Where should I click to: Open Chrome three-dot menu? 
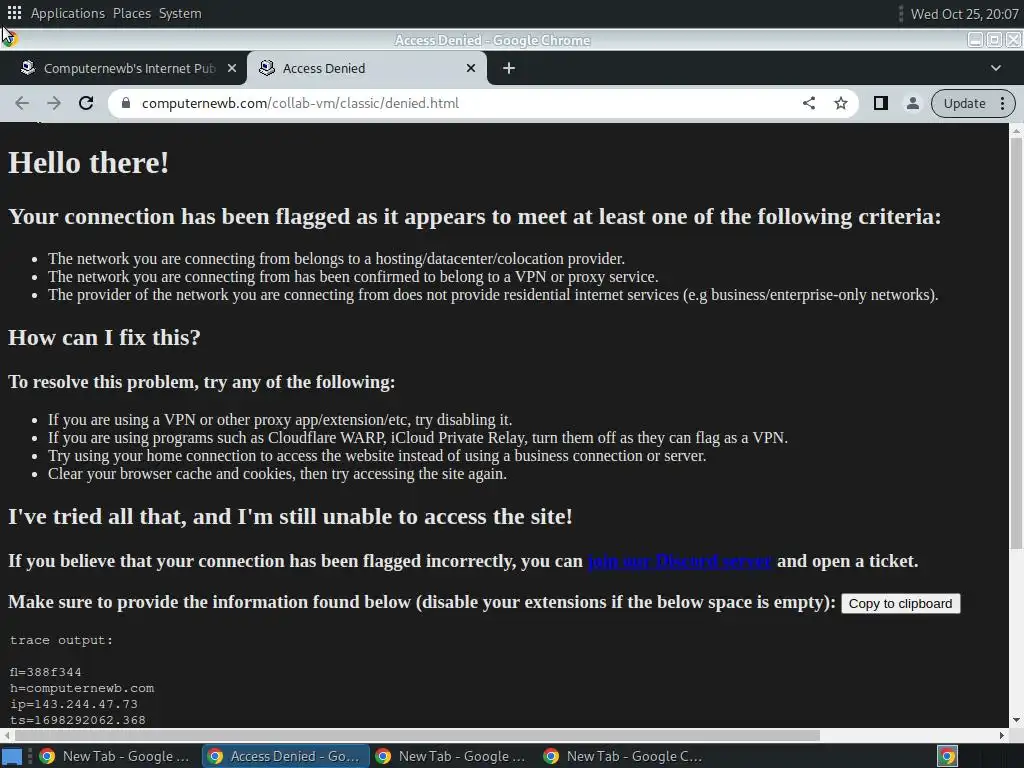(1002, 103)
